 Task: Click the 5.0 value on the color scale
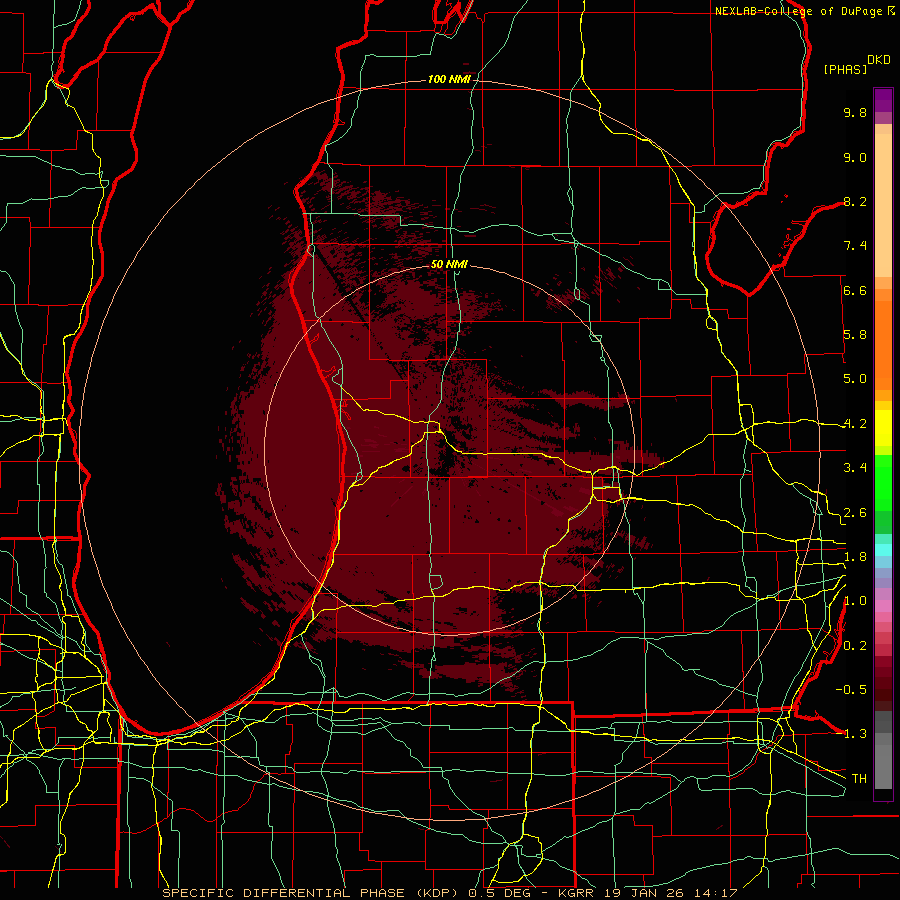855,379
